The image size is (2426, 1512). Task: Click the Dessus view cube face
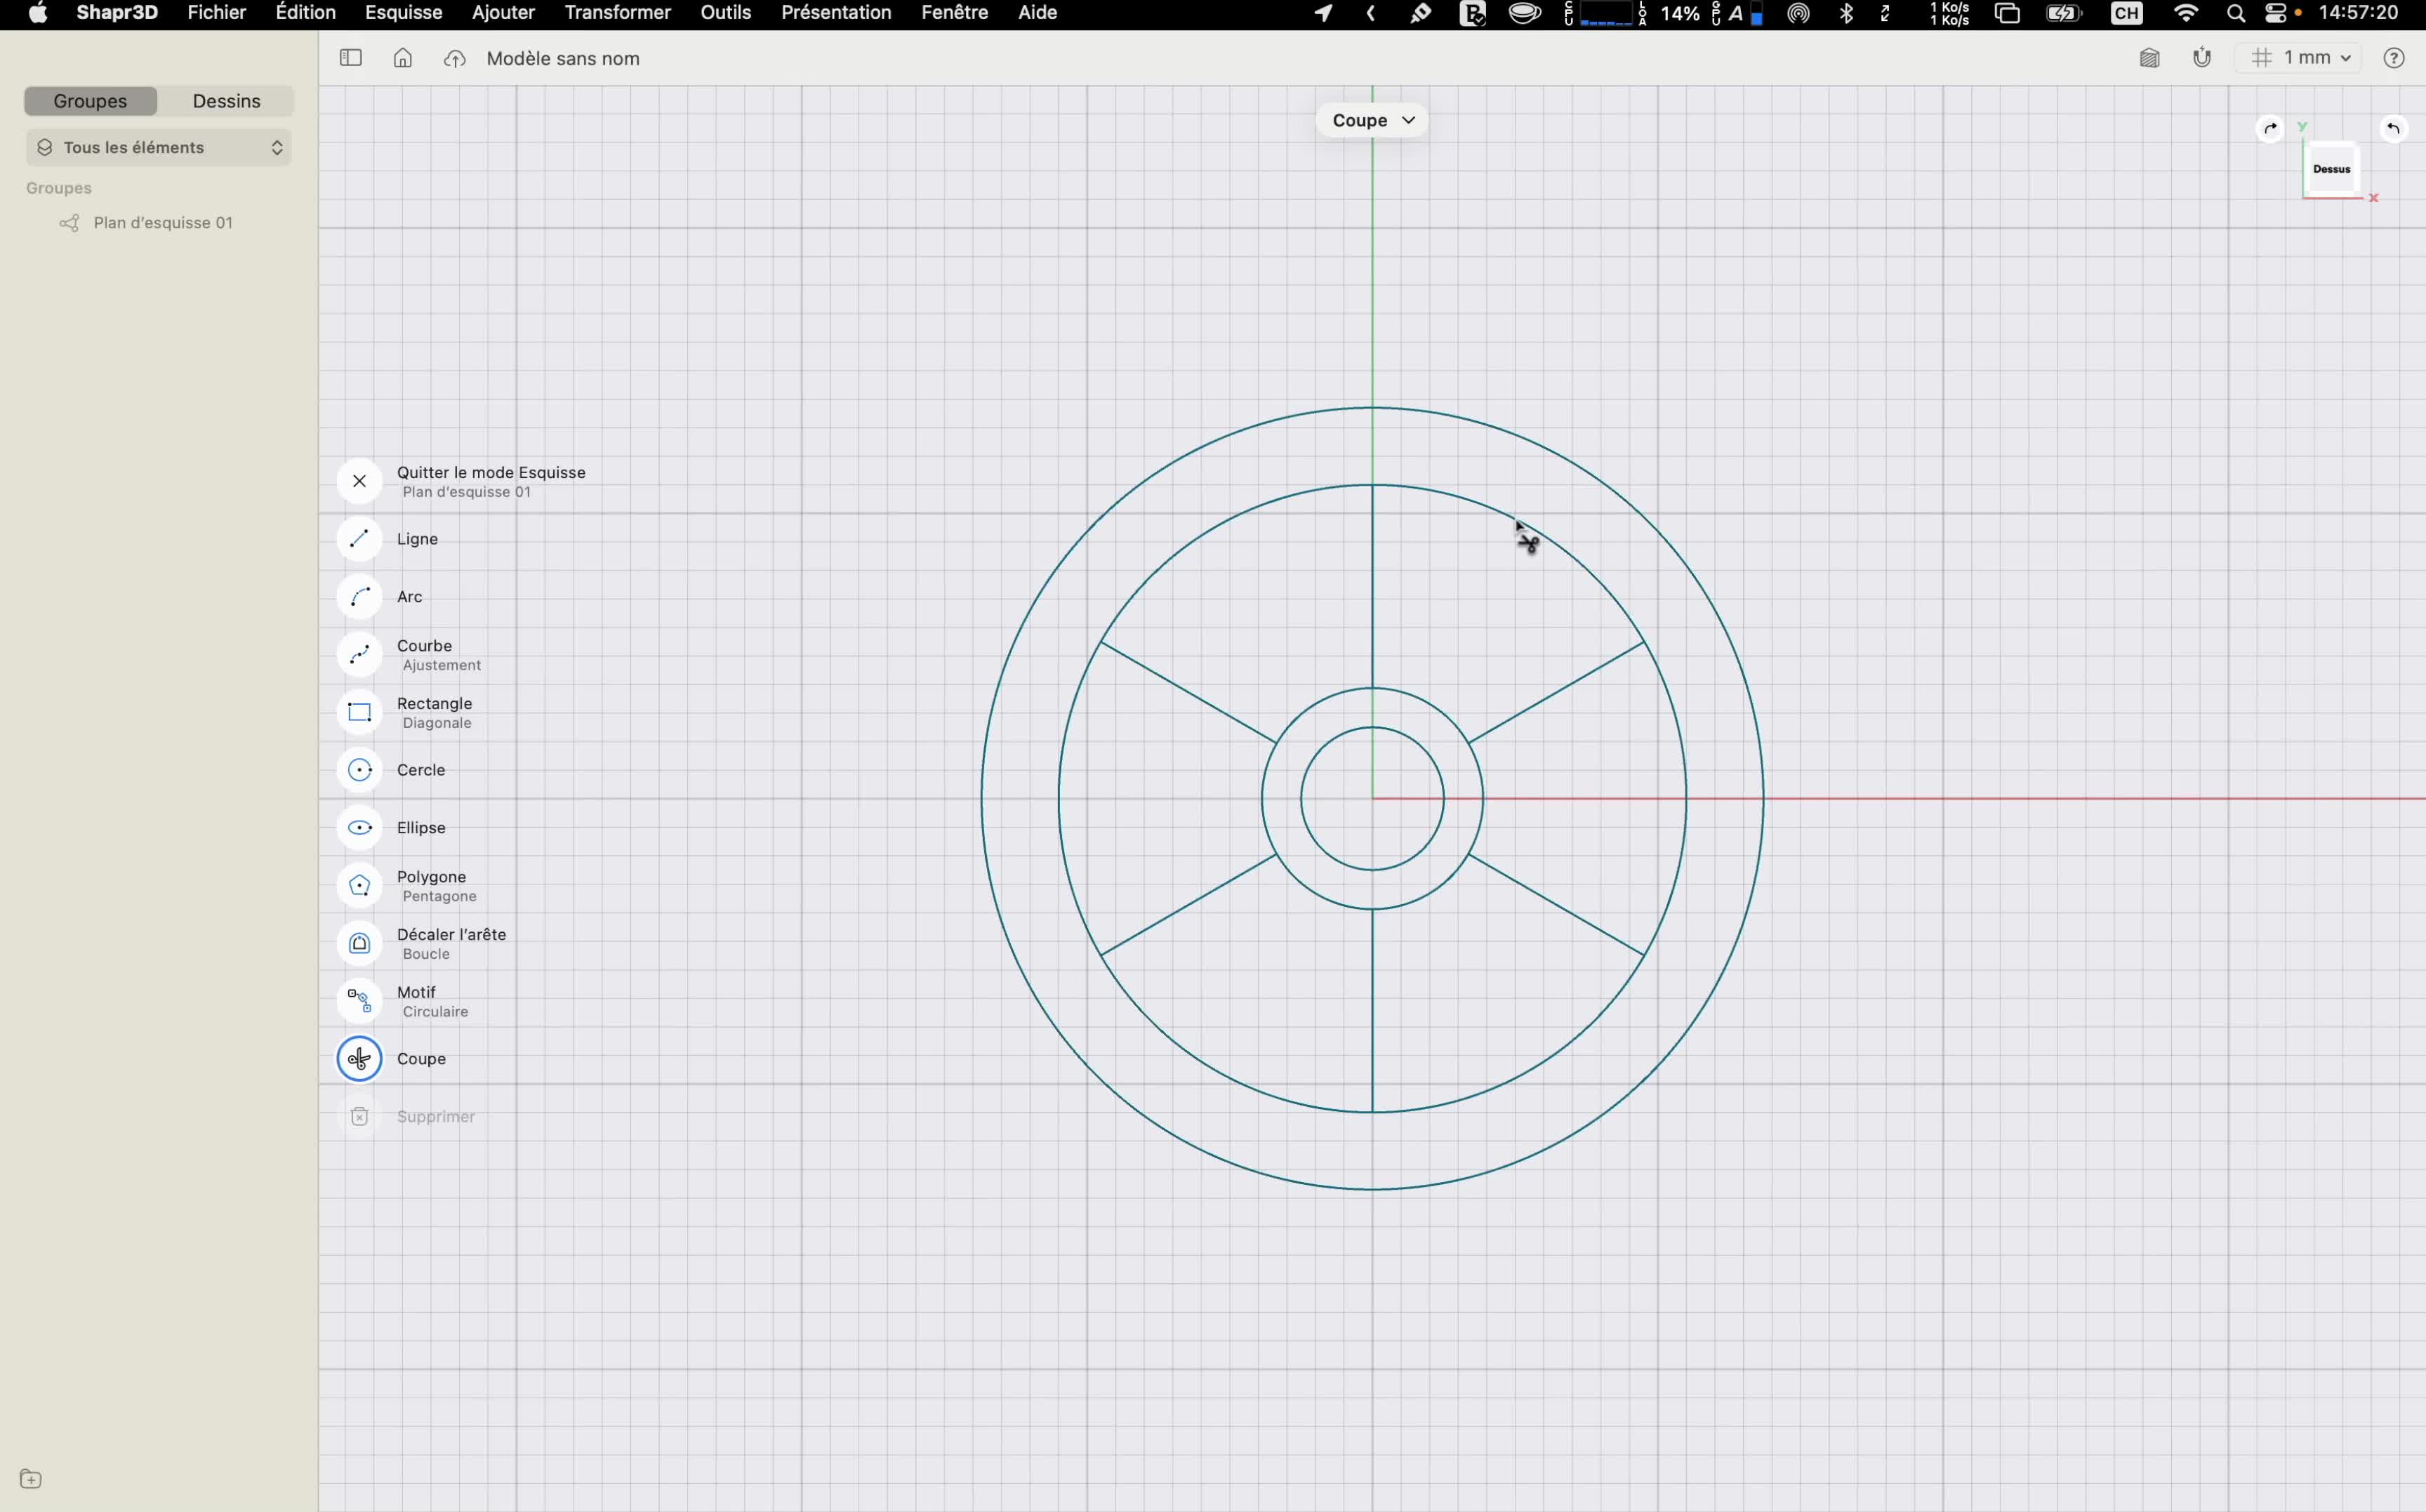click(x=2331, y=169)
